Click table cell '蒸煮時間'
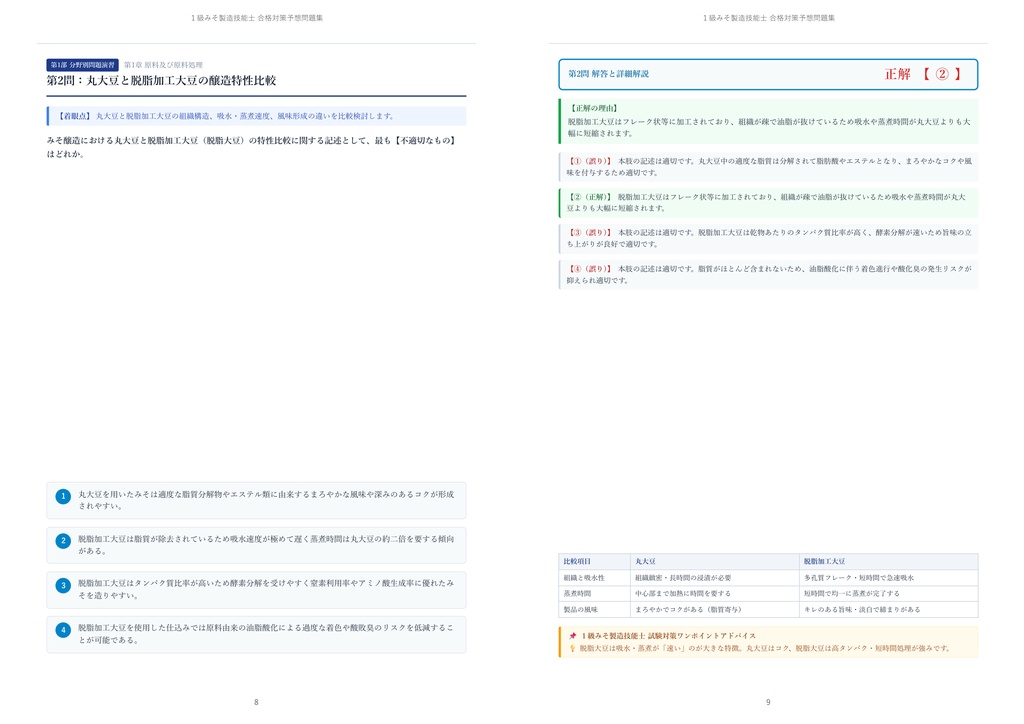This screenshot has width=1024, height=724. pos(577,593)
